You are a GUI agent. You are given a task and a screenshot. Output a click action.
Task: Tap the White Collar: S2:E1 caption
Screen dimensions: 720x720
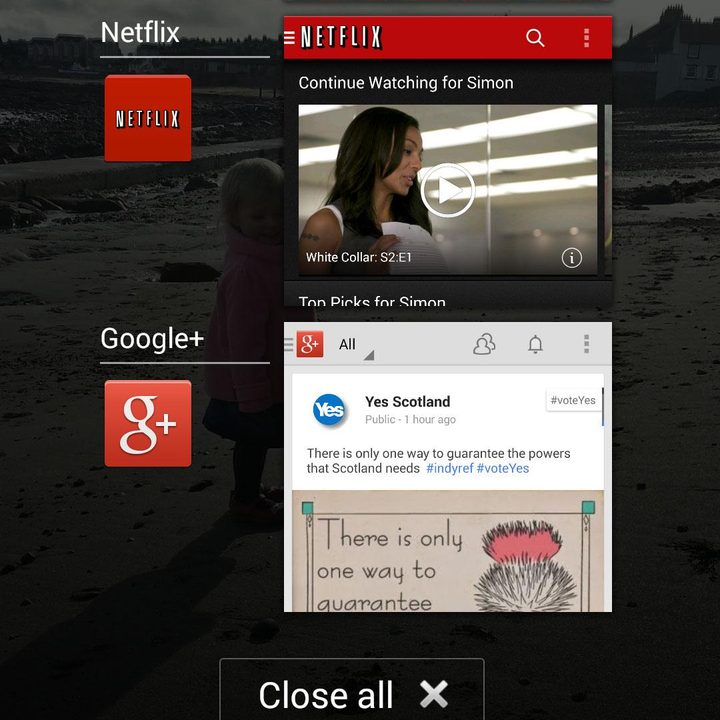tap(359, 257)
